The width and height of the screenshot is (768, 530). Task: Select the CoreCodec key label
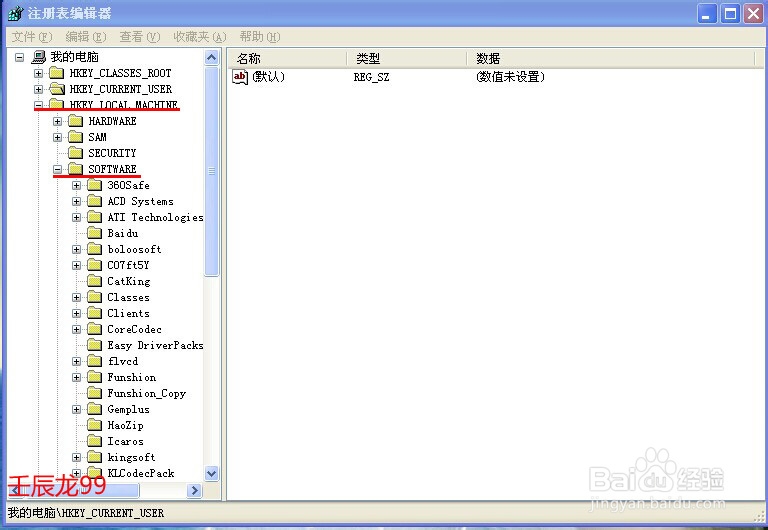coord(134,330)
